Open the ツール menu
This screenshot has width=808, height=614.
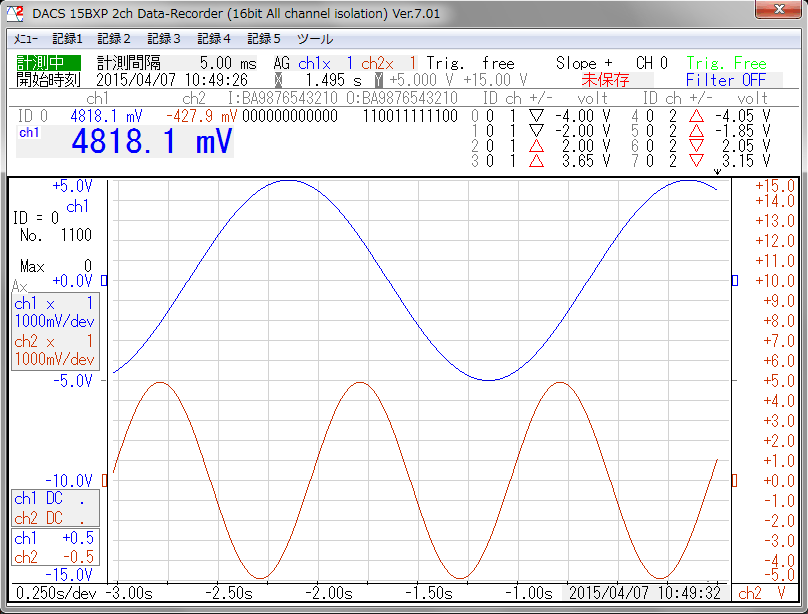click(x=315, y=39)
